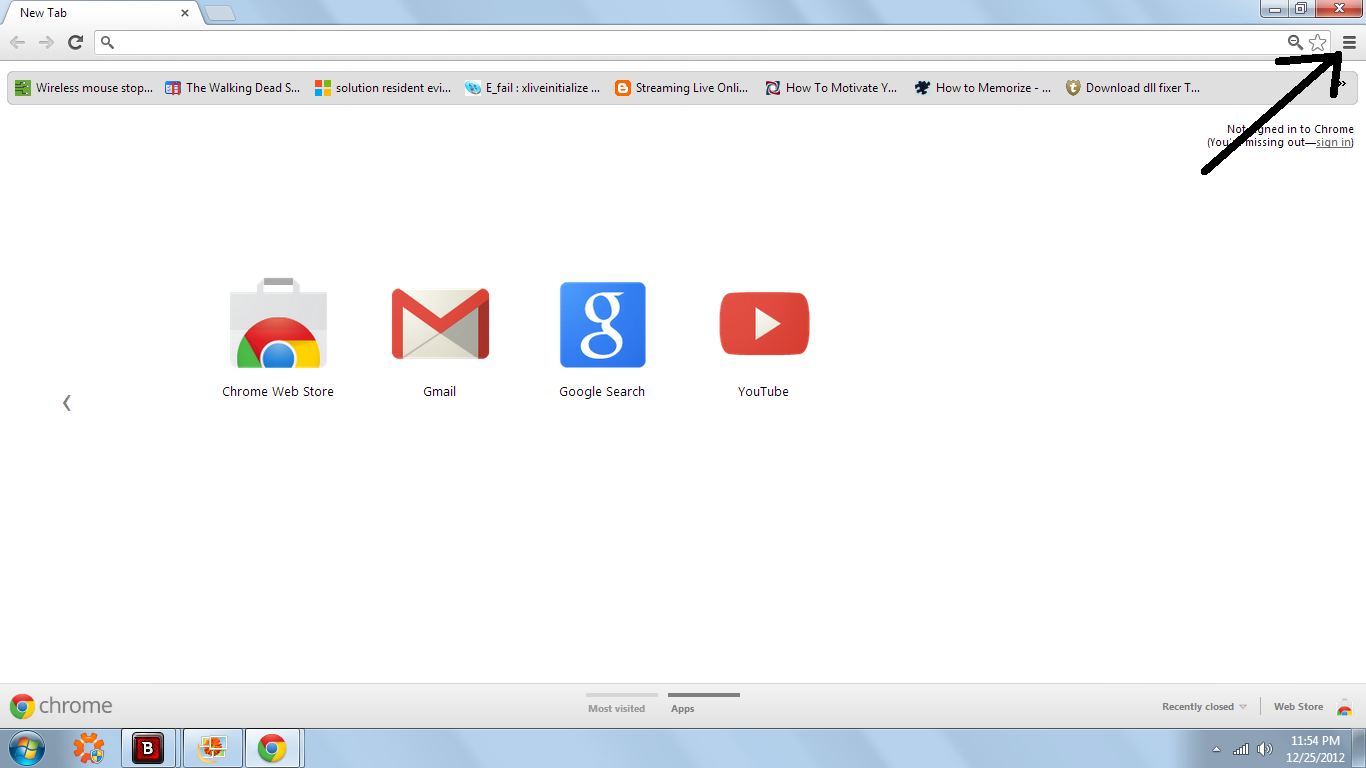Click the orange gear taskbar icon

pyautogui.click(x=89, y=748)
